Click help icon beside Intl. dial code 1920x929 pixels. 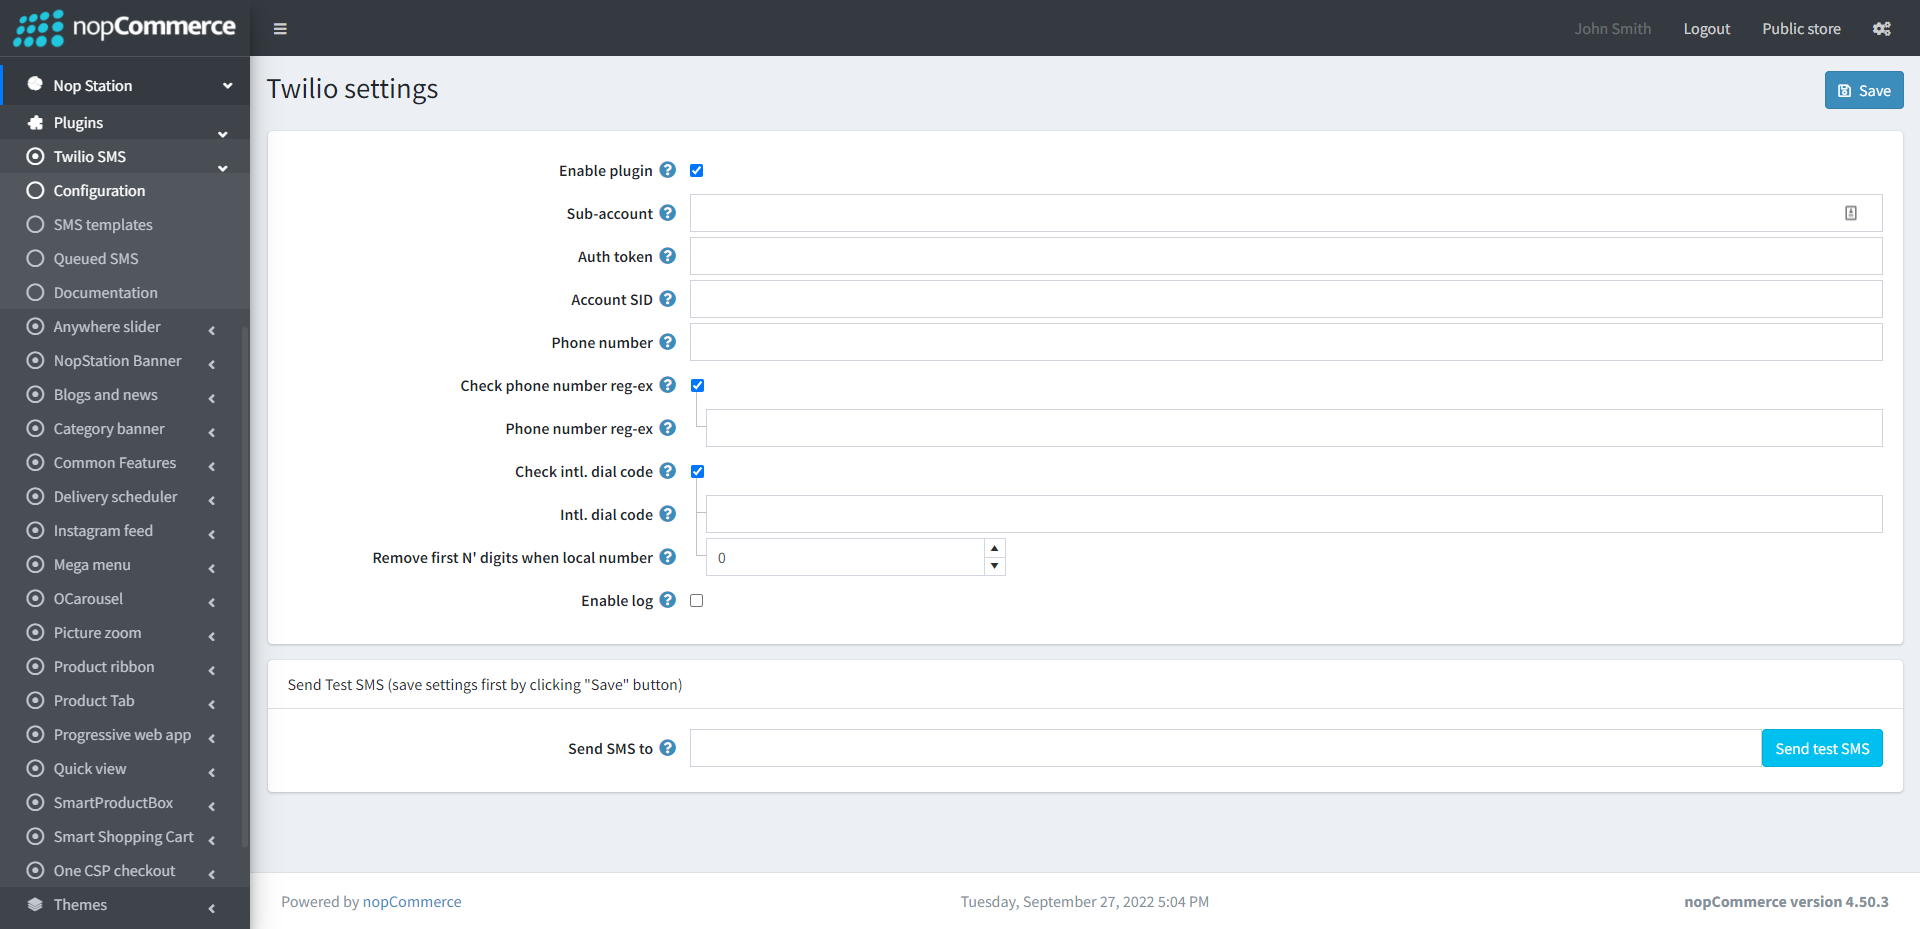click(668, 514)
